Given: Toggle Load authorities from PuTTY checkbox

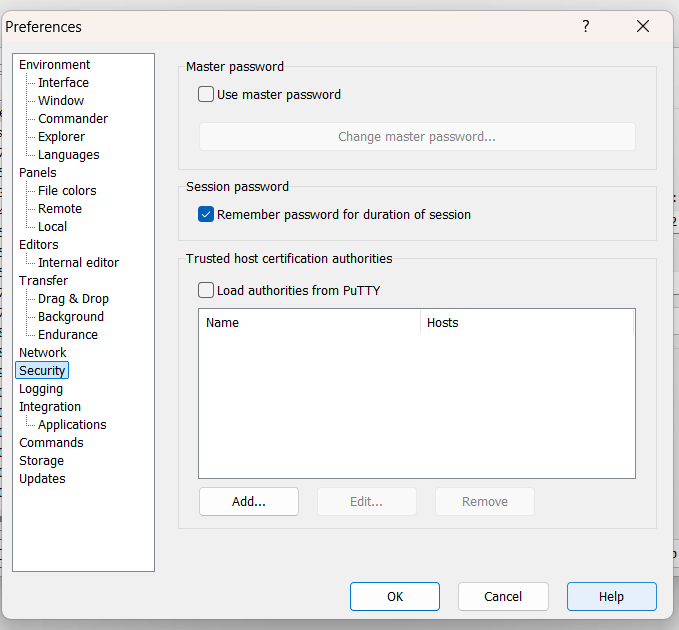Looking at the screenshot, I should point(206,291).
